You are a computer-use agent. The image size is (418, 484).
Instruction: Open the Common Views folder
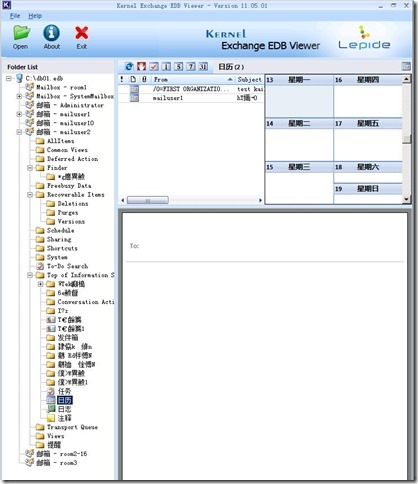pyautogui.click(x=67, y=150)
